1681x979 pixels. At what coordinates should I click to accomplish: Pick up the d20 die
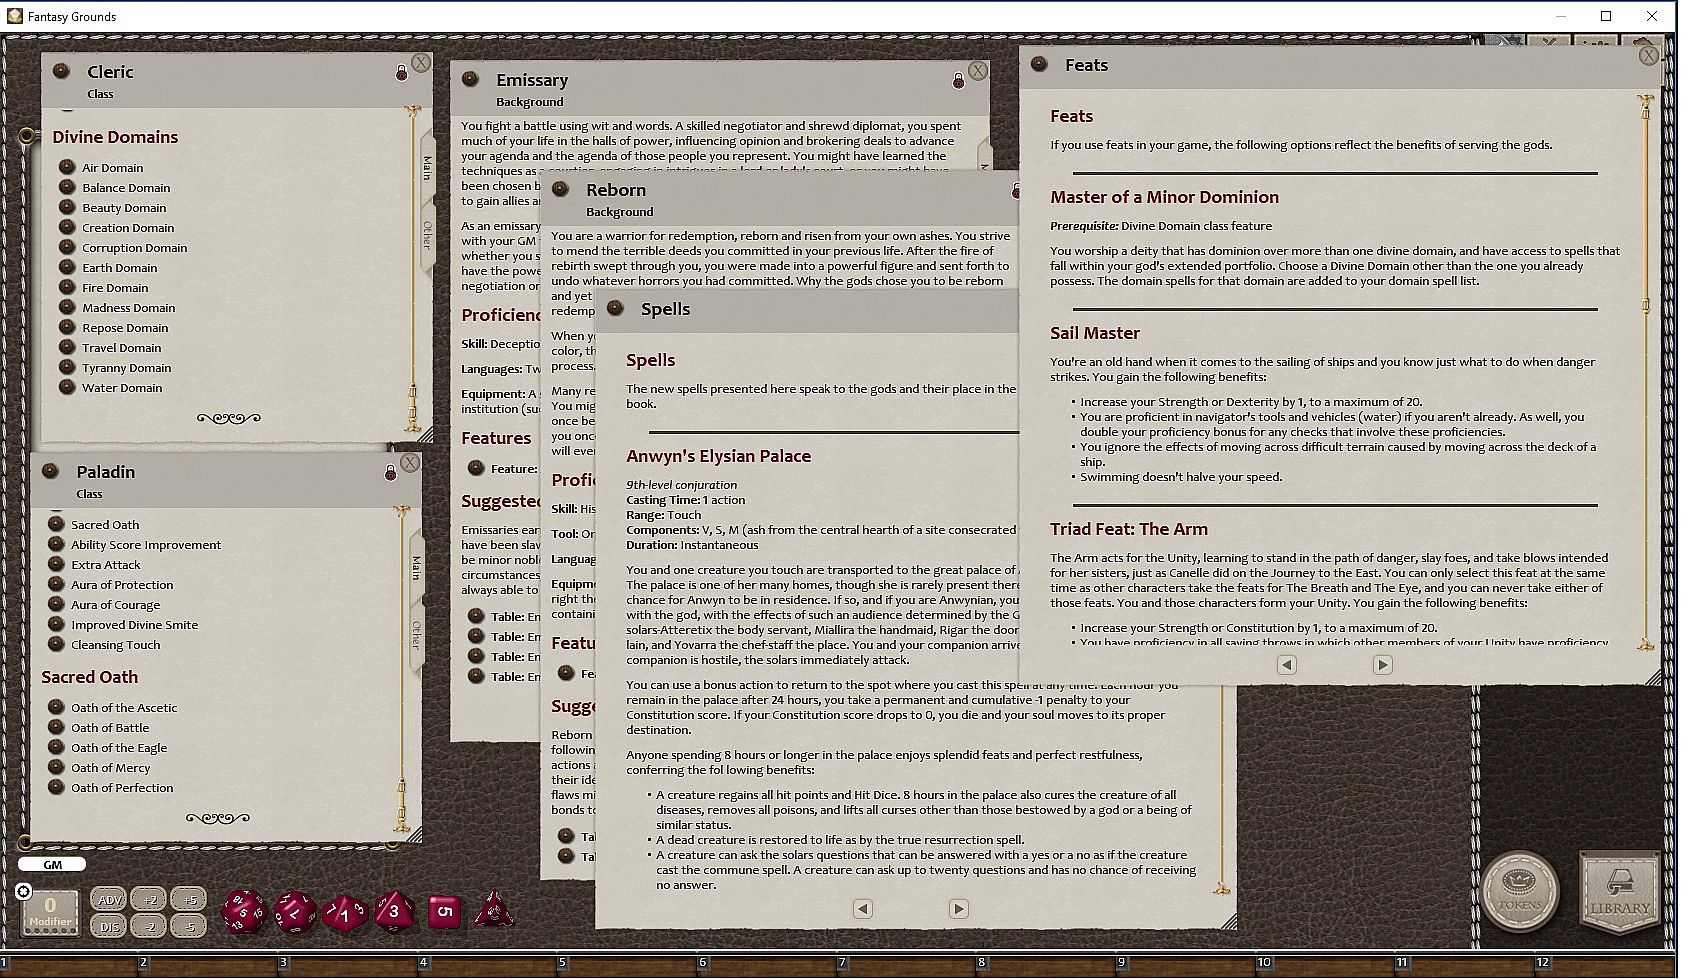coord(242,911)
